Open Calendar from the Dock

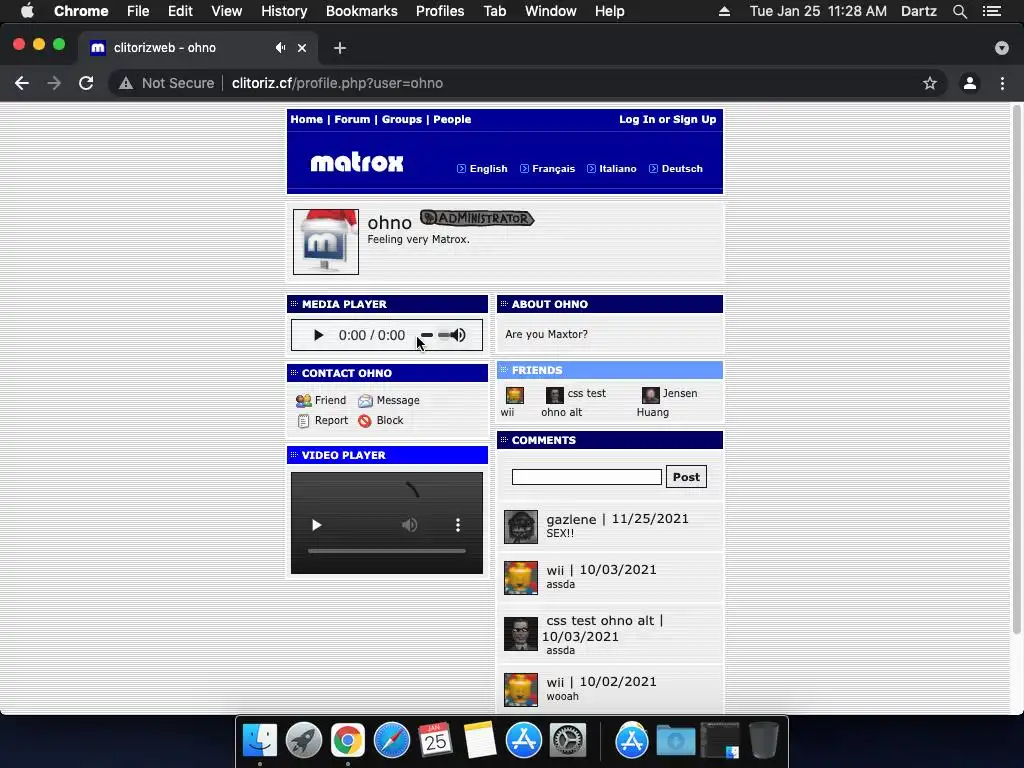(x=436, y=741)
